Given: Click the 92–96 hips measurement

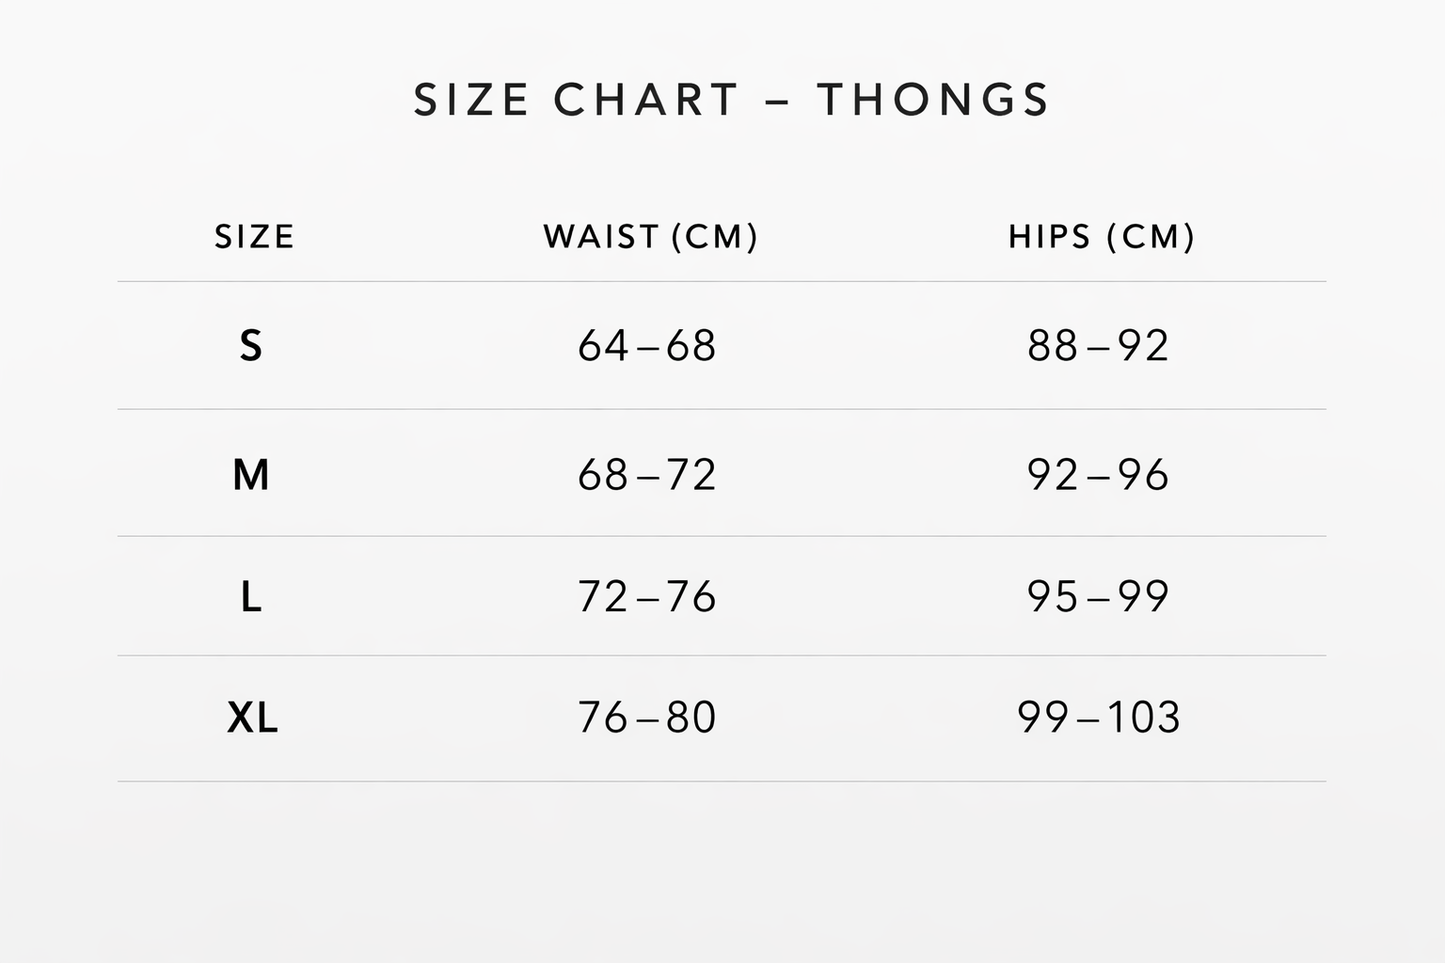Looking at the screenshot, I should pyautogui.click(x=1098, y=475).
